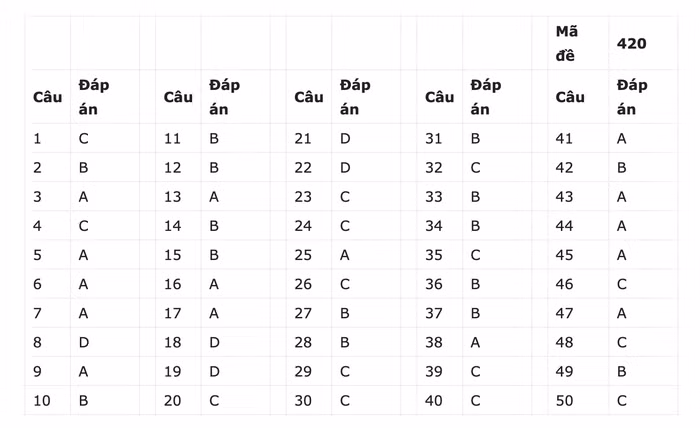Click the answer B for question 42
The height and width of the screenshot is (428, 700).
pyautogui.click(x=622, y=168)
